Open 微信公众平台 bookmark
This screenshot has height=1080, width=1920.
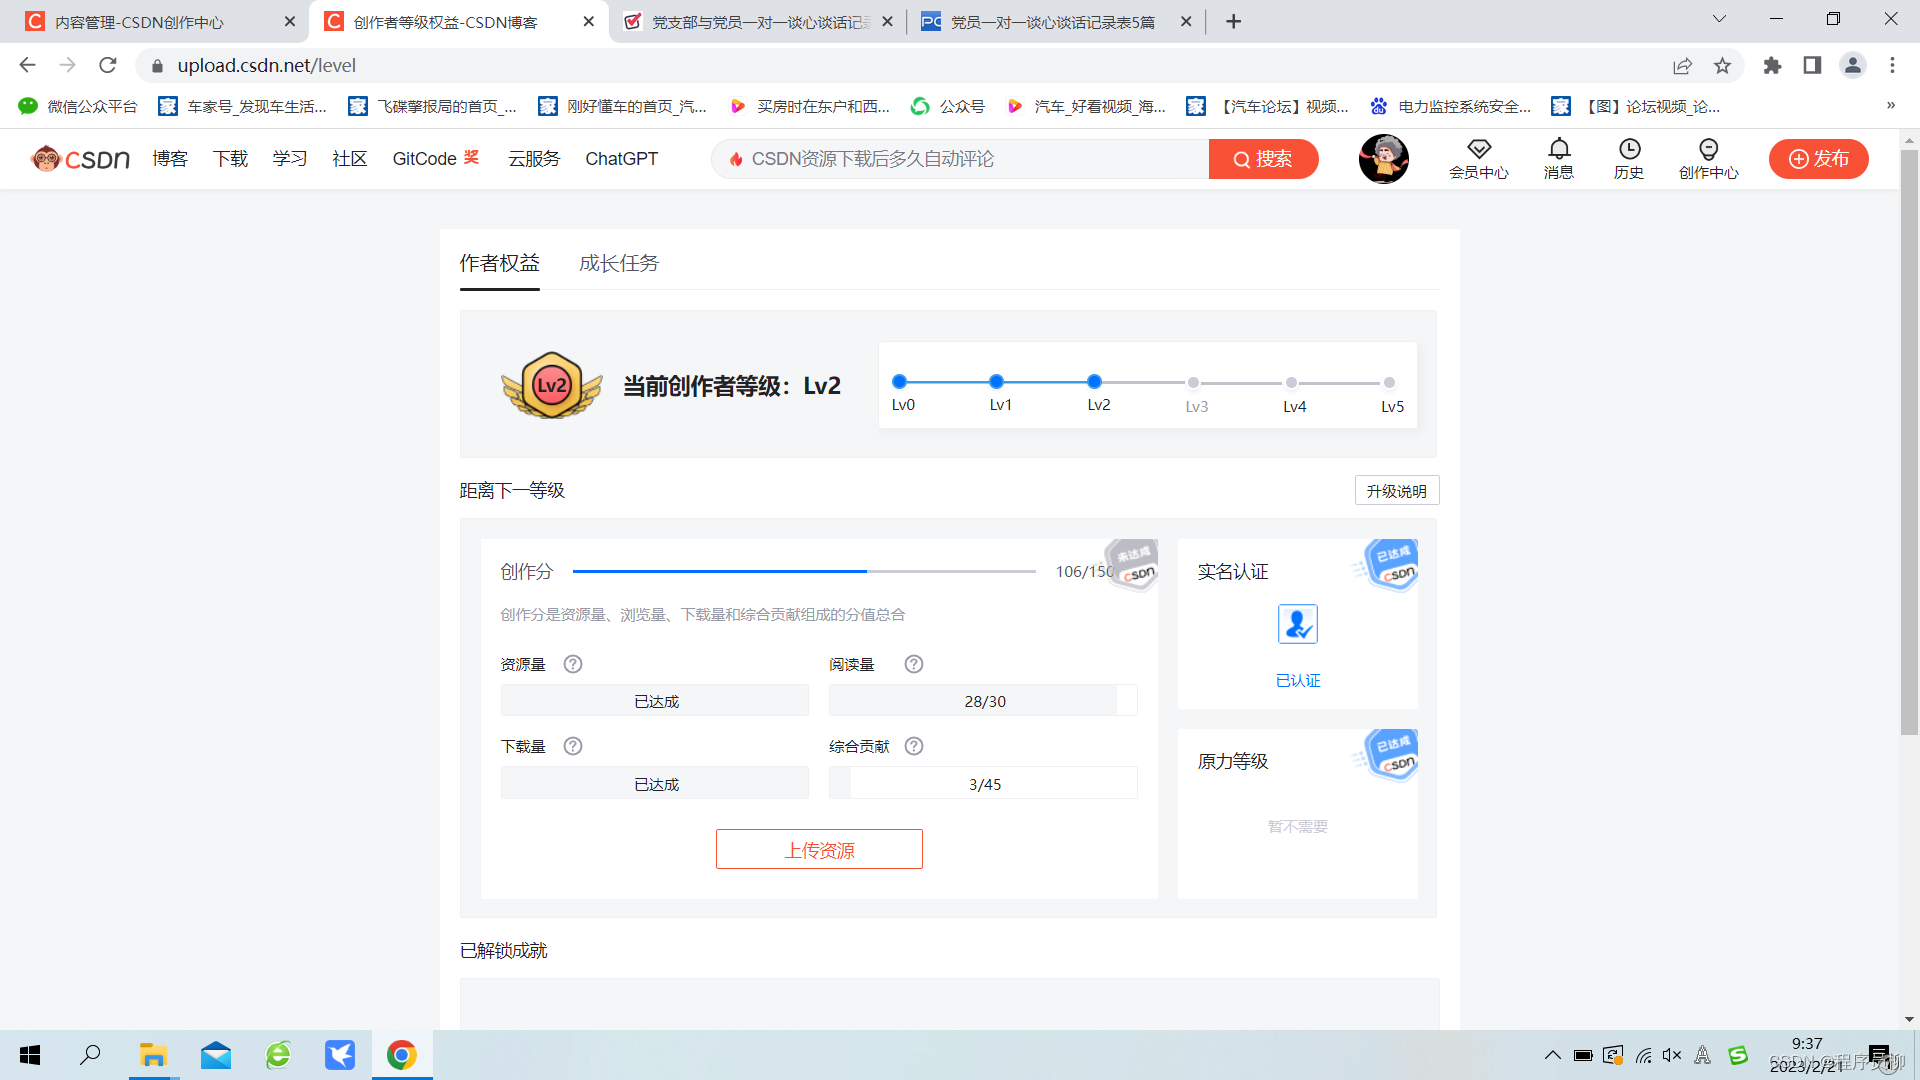coord(78,106)
